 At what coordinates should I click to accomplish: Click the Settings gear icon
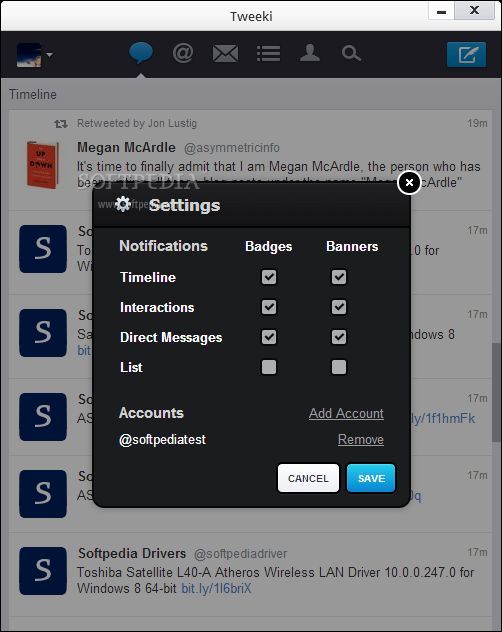click(123, 204)
